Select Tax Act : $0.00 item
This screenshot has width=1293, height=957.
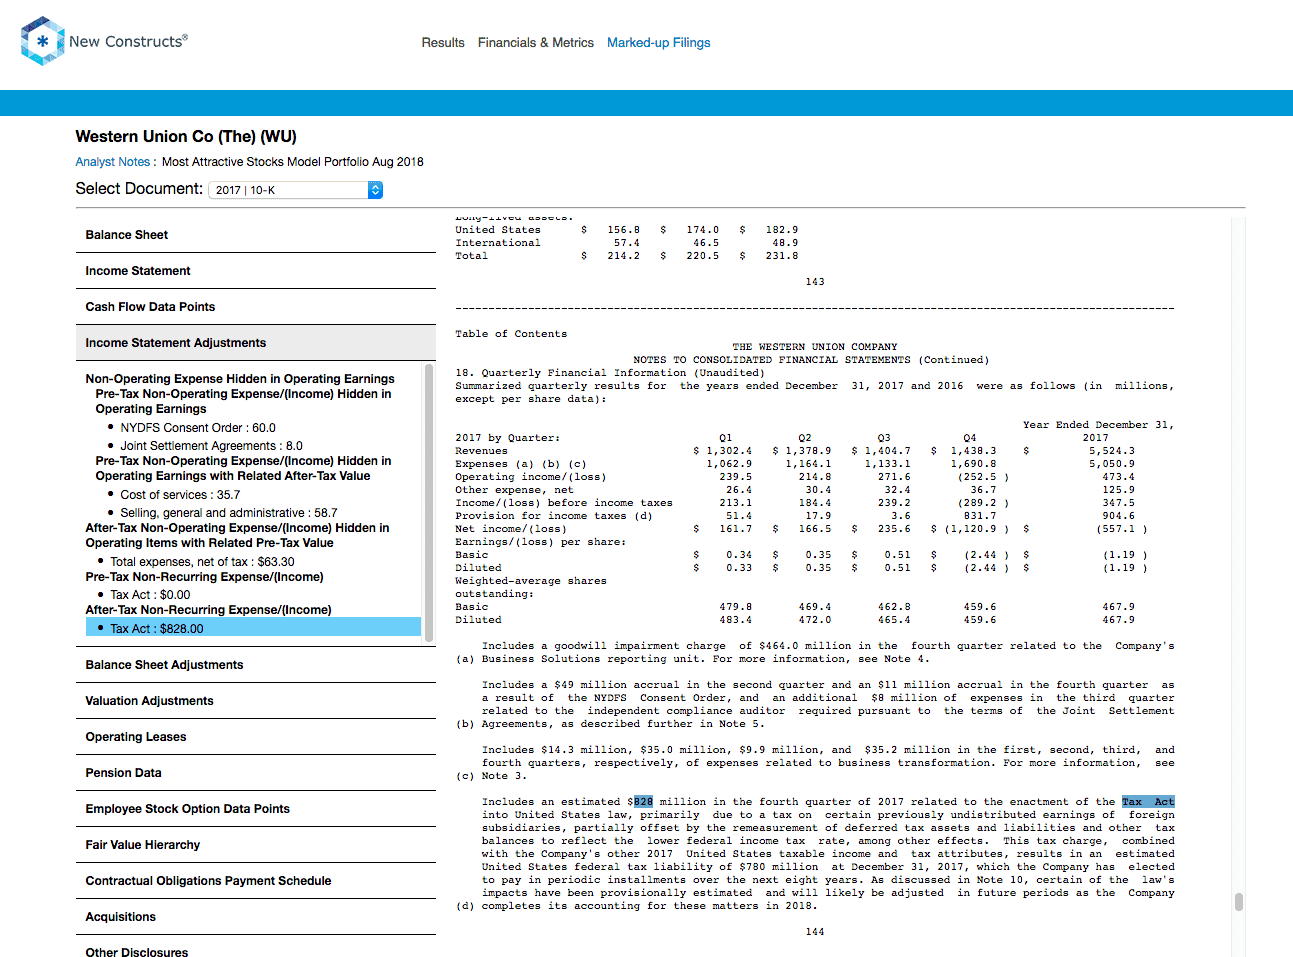click(150, 595)
